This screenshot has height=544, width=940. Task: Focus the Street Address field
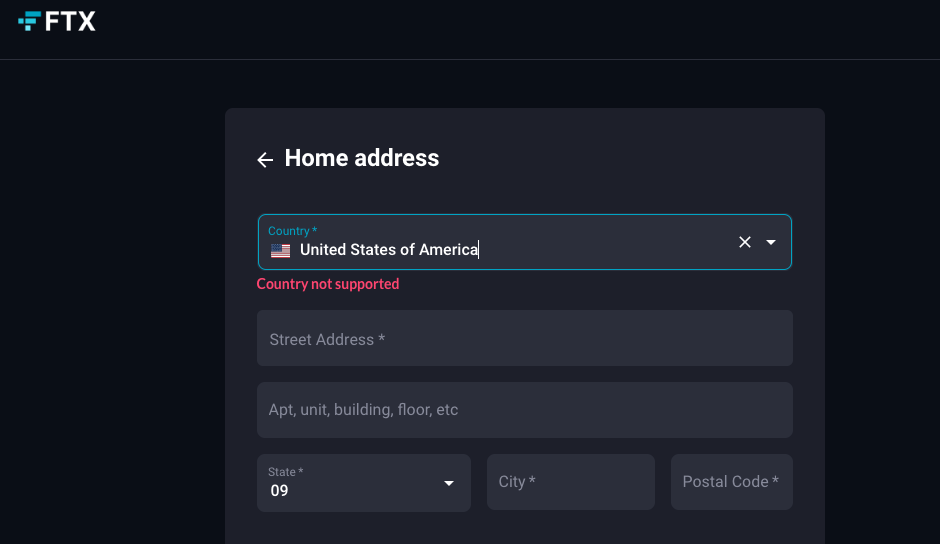pyautogui.click(x=525, y=338)
